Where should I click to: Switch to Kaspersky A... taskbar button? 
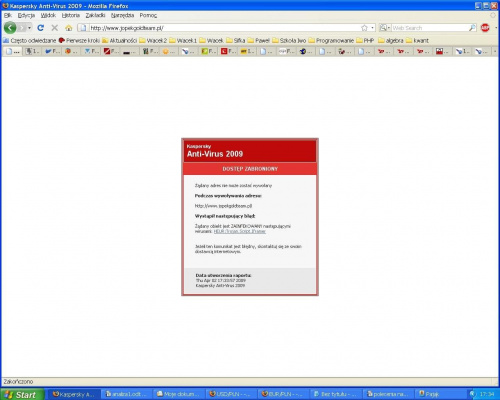click(74, 395)
